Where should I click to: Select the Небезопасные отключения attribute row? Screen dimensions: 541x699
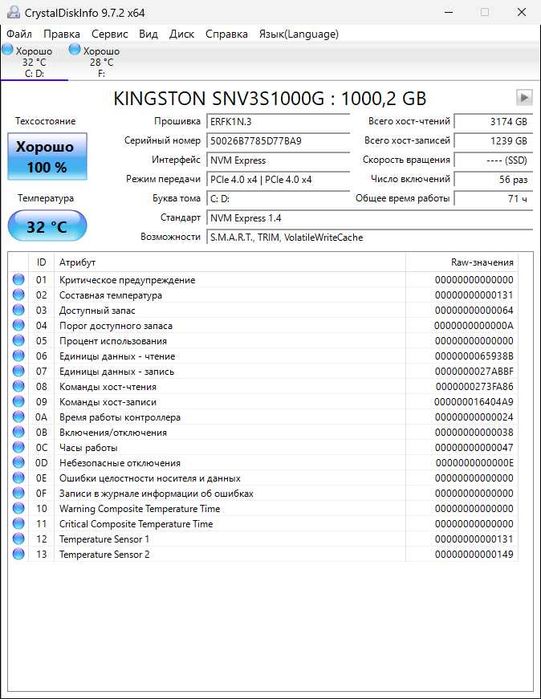click(x=263, y=463)
